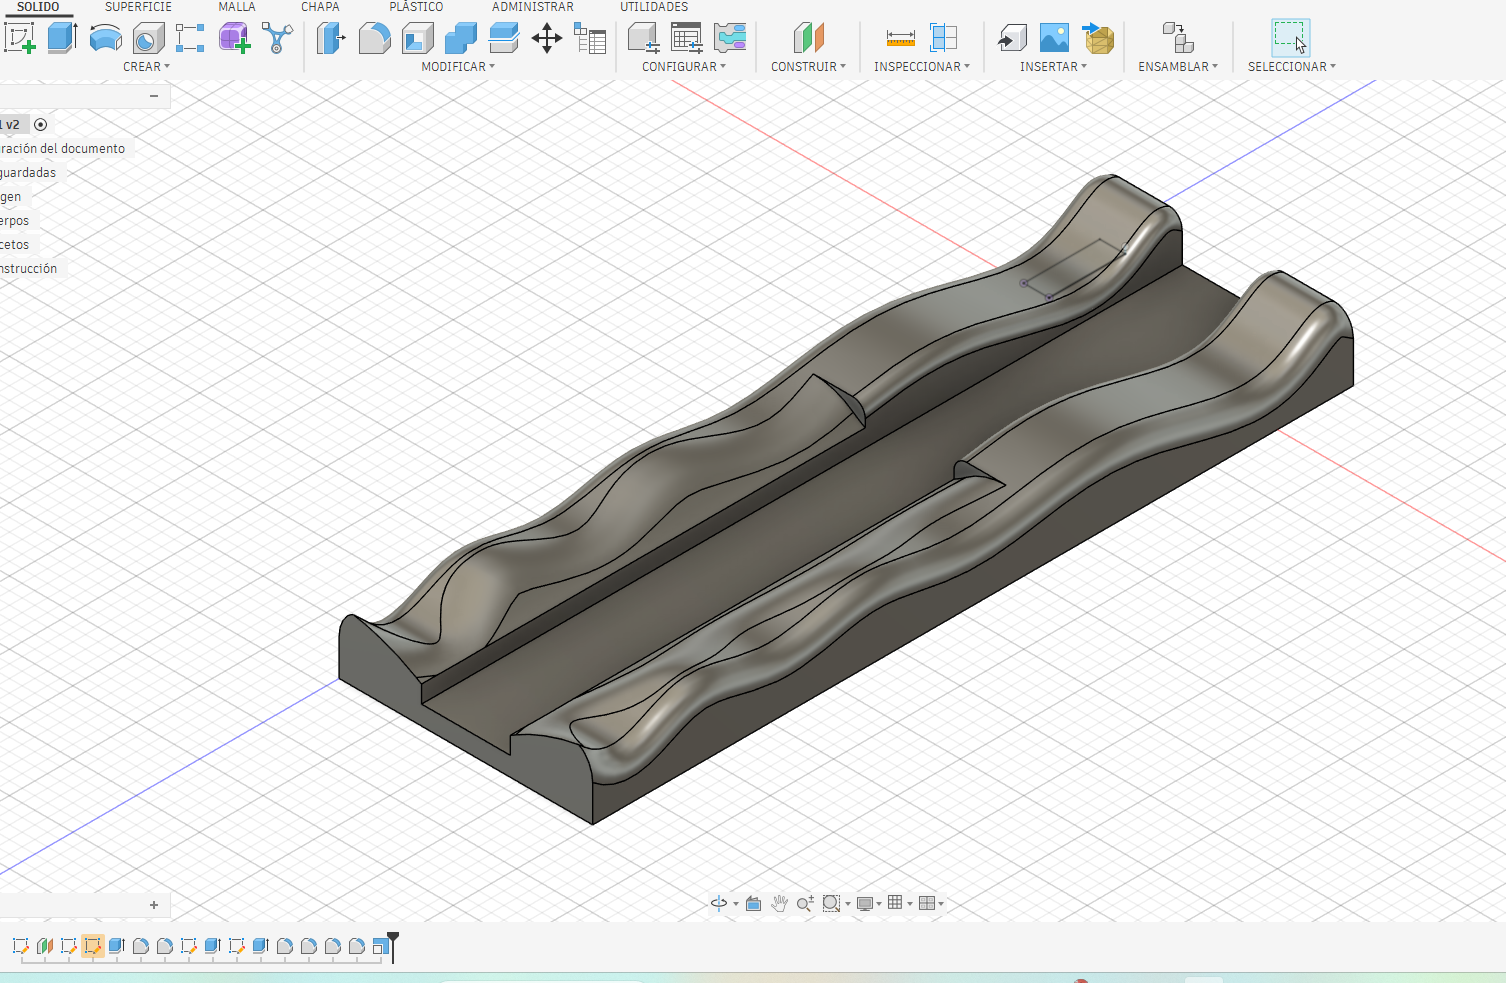
Task: Open the ENSAMBLAR dropdown menu
Action: 1178,67
